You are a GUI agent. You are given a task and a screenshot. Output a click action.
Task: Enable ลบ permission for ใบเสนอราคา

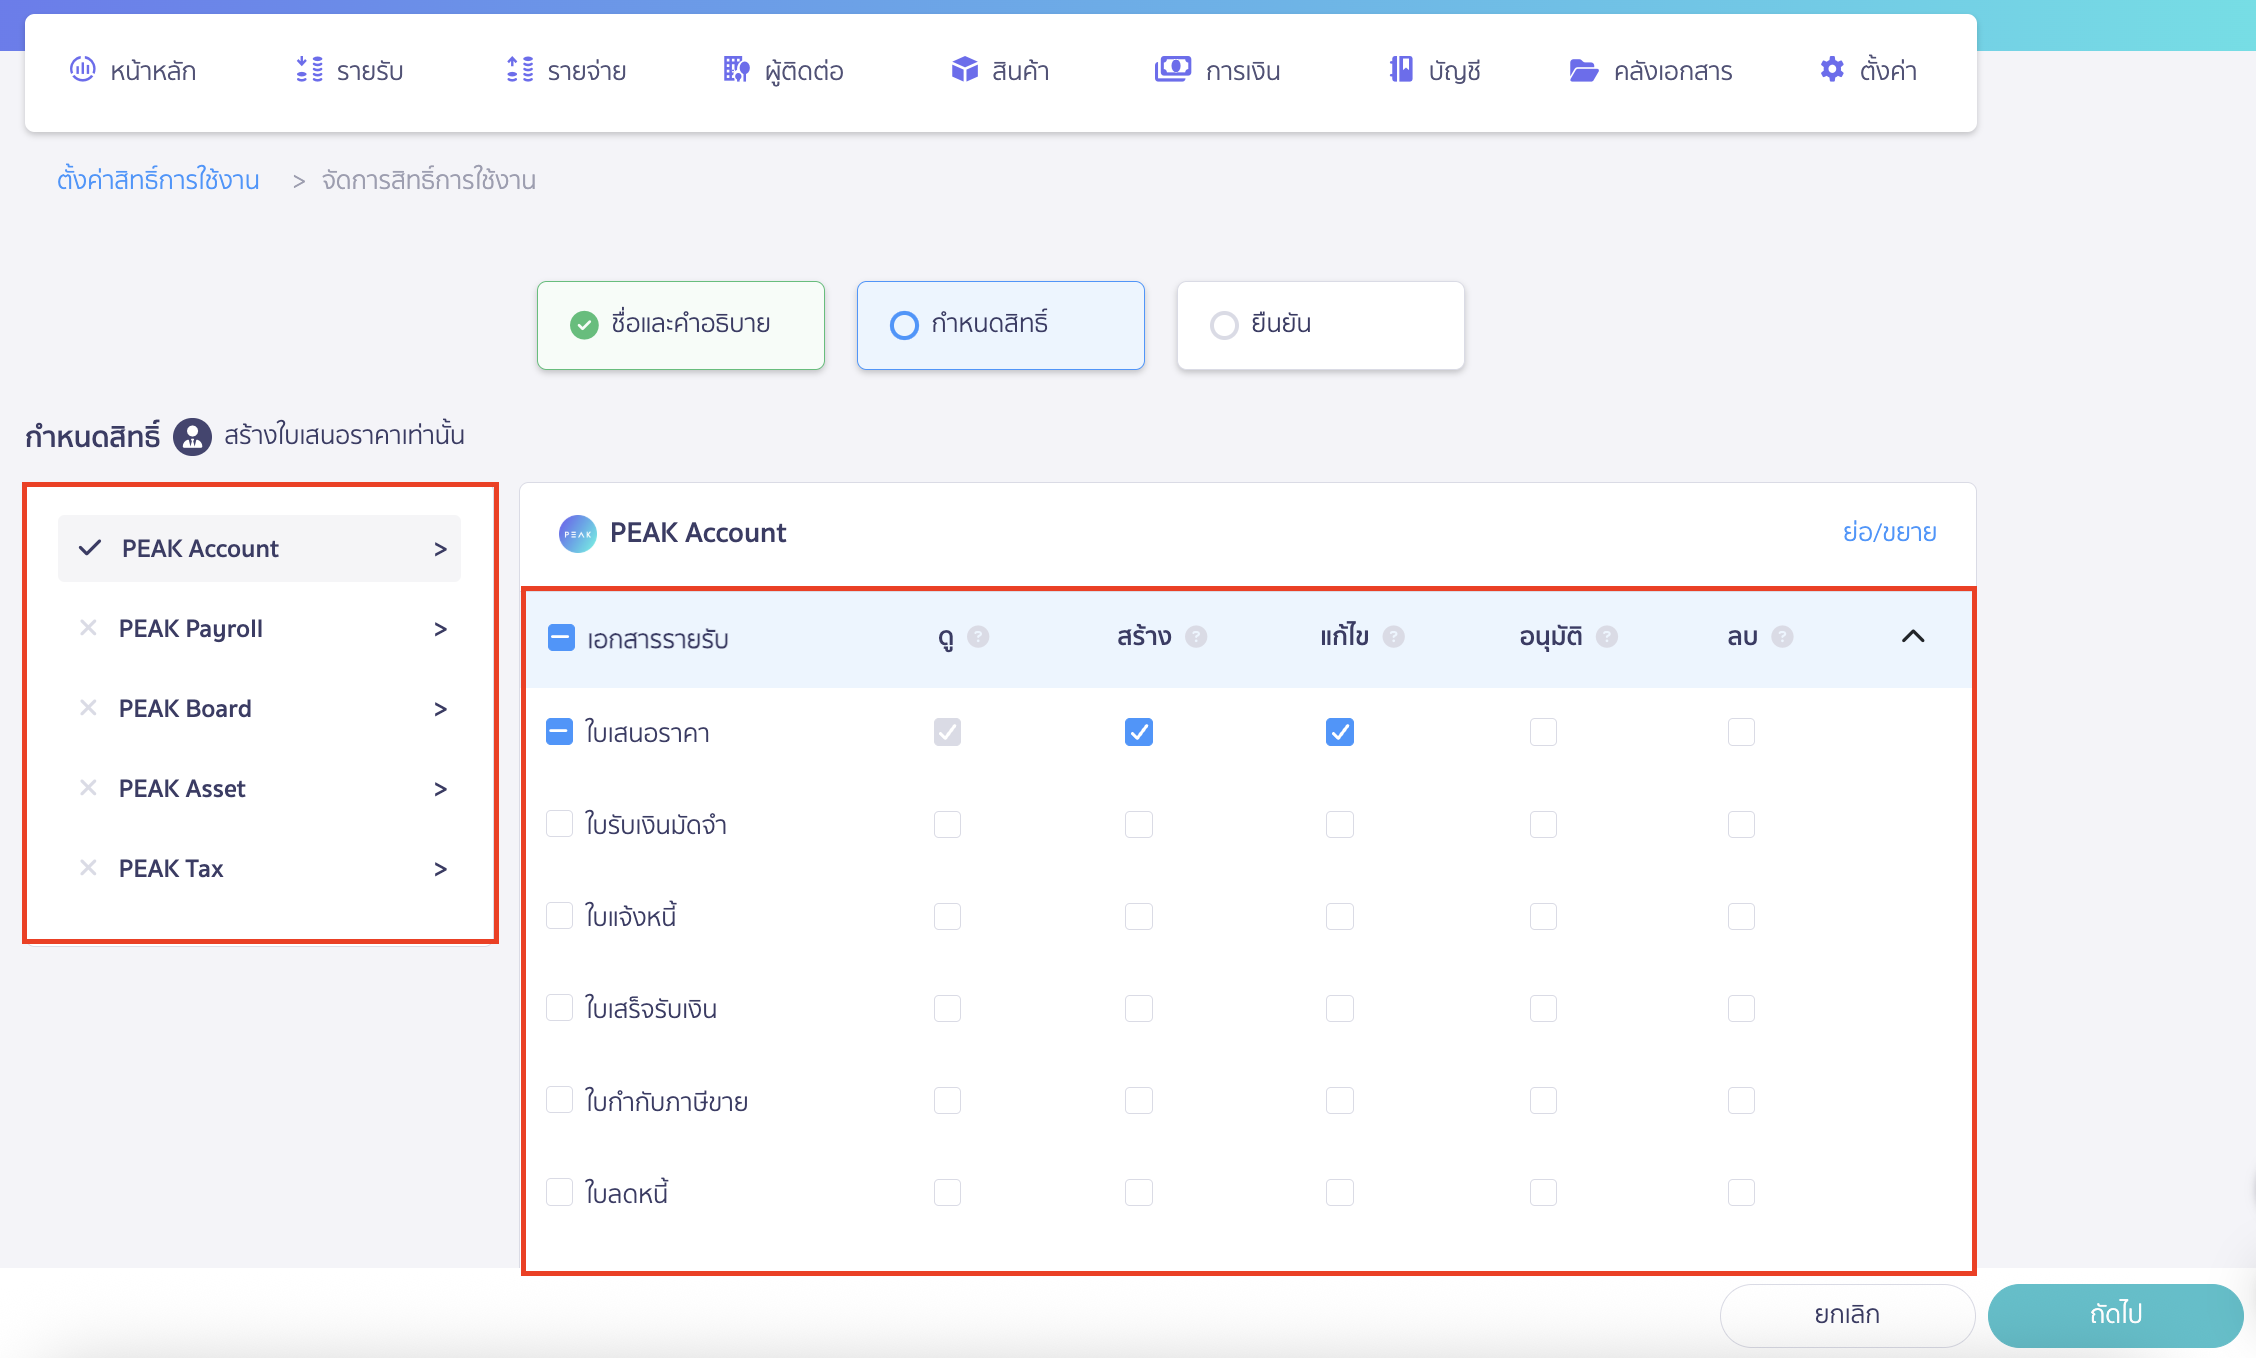pyautogui.click(x=1741, y=731)
